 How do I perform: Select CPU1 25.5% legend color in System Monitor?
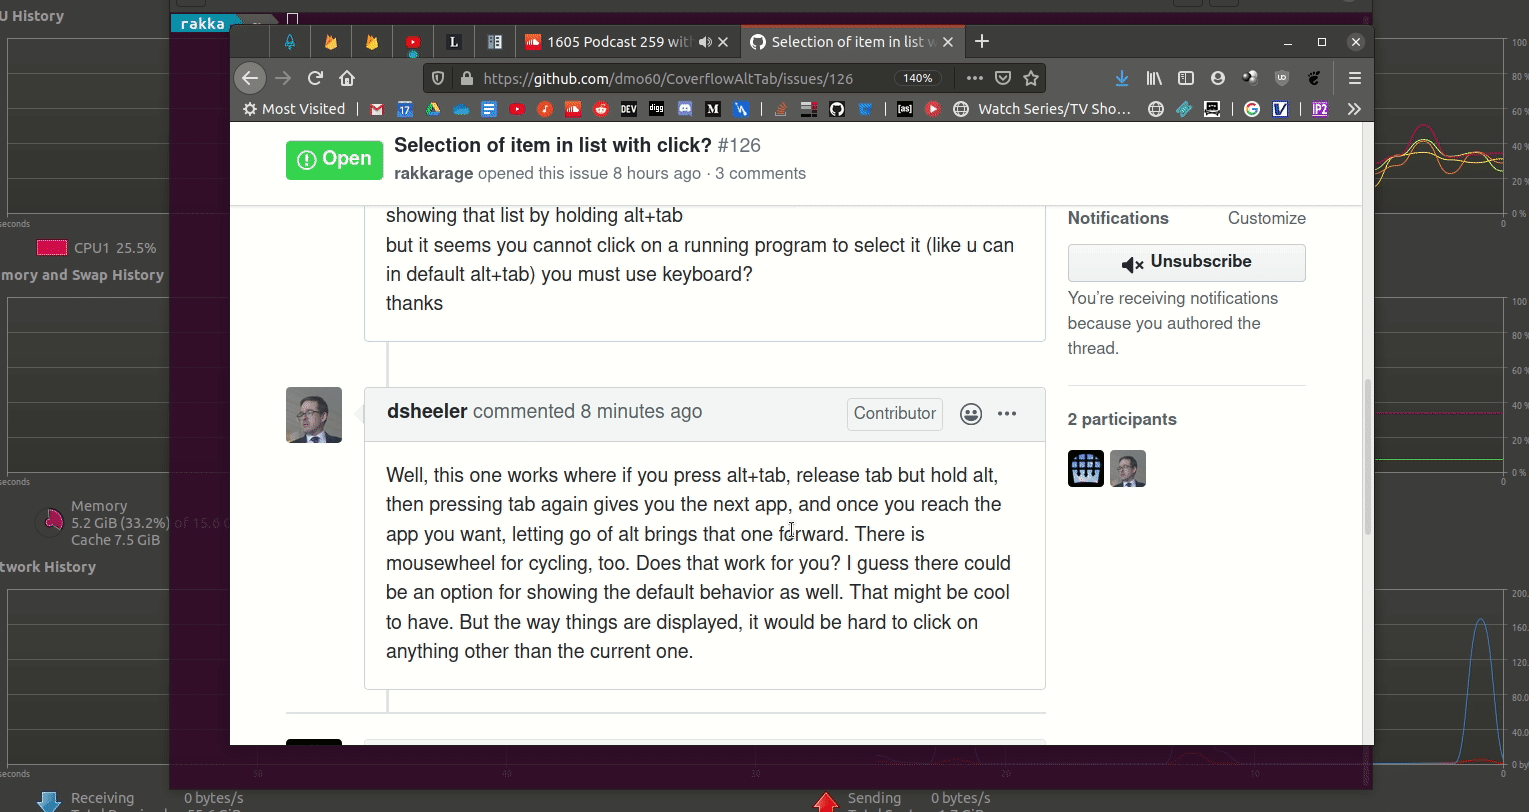click(51, 248)
